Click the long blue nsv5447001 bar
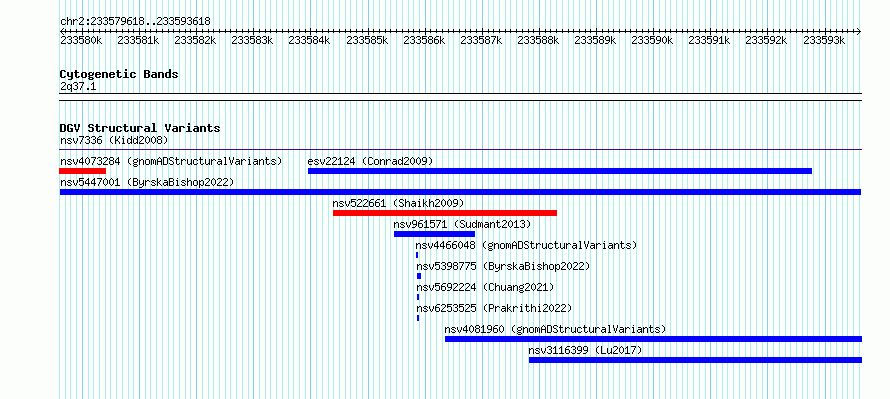This screenshot has height=399, width=890. [460, 192]
